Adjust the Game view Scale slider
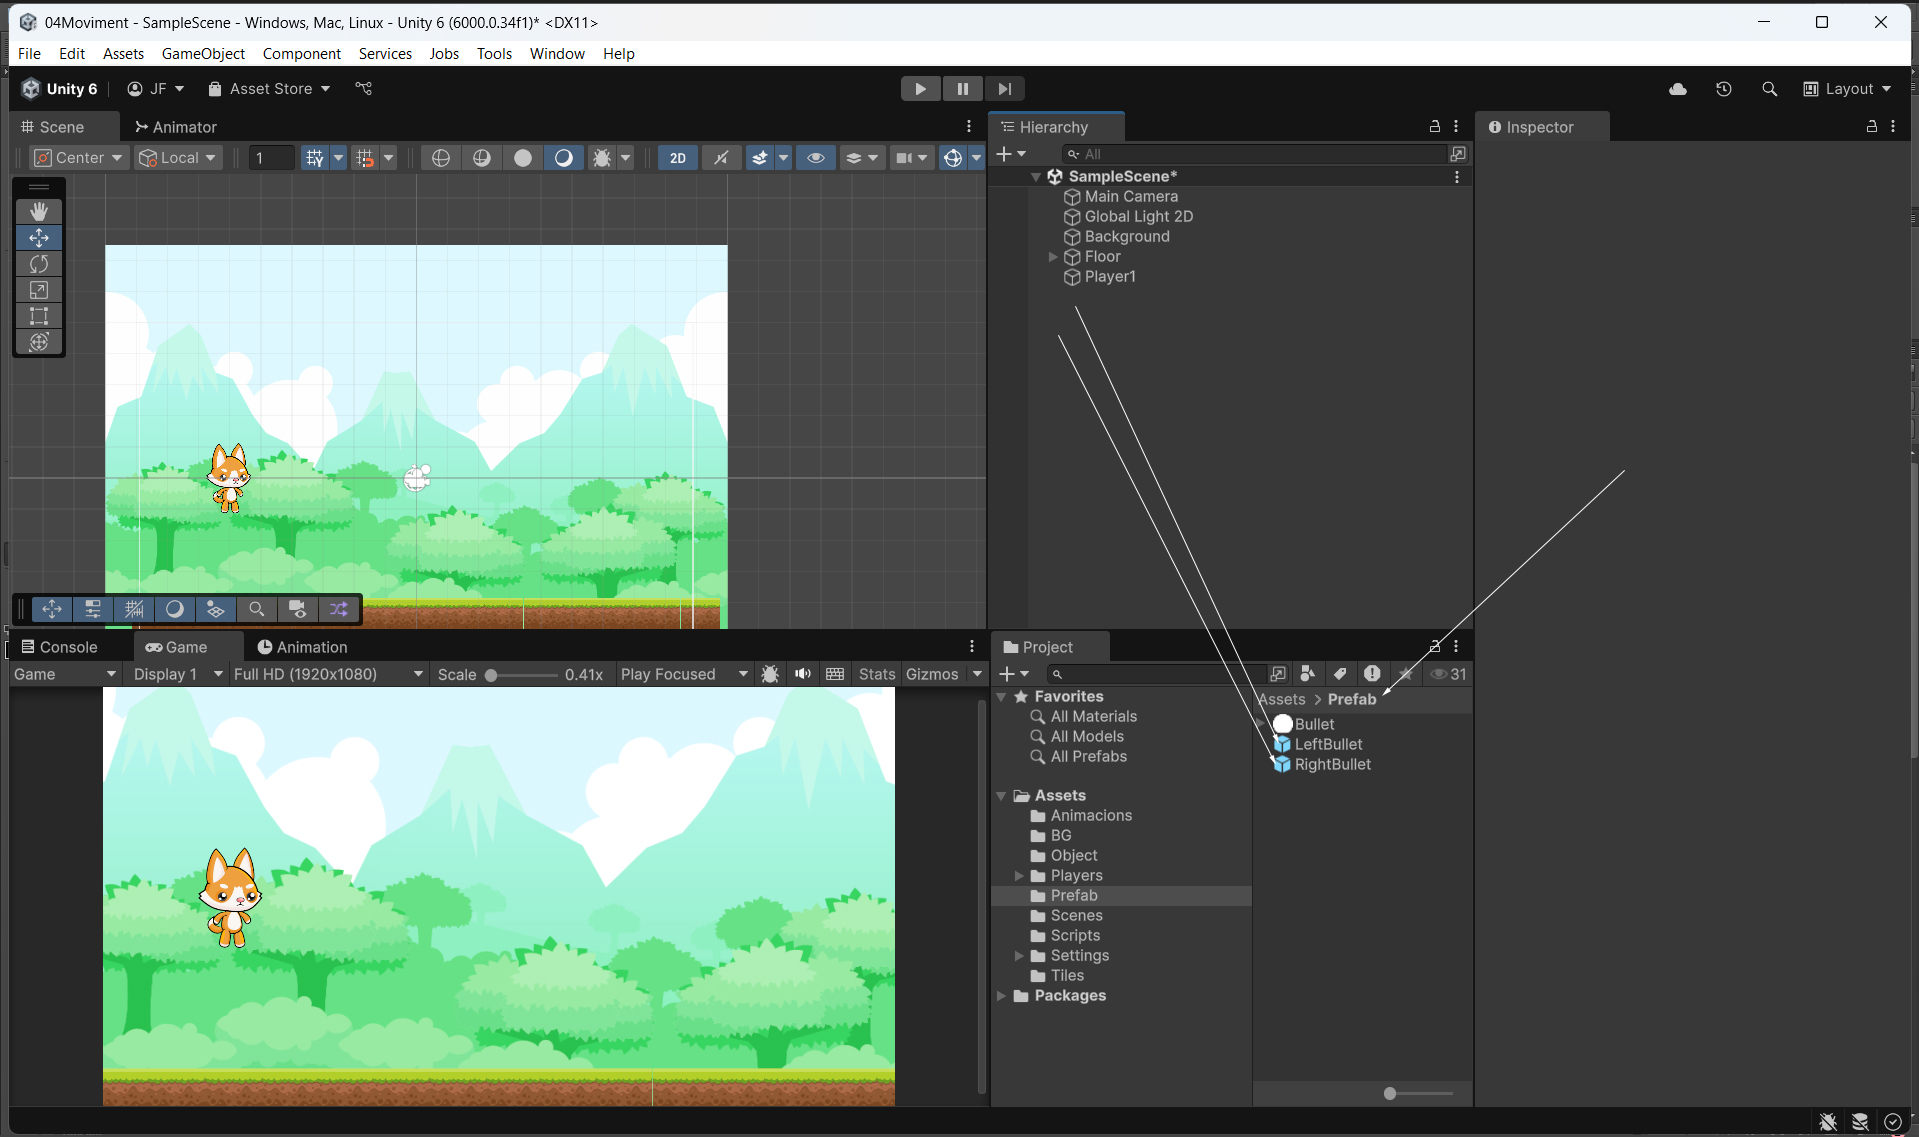Viewport: 1919px width, 1137px height. click(x=491, y=675)
